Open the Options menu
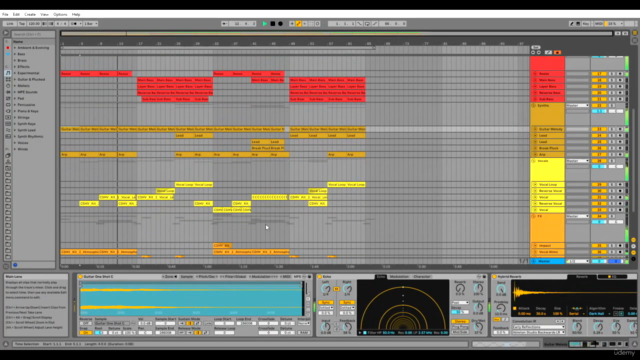Viewport: 640px width, 360px height. point(60,14)
